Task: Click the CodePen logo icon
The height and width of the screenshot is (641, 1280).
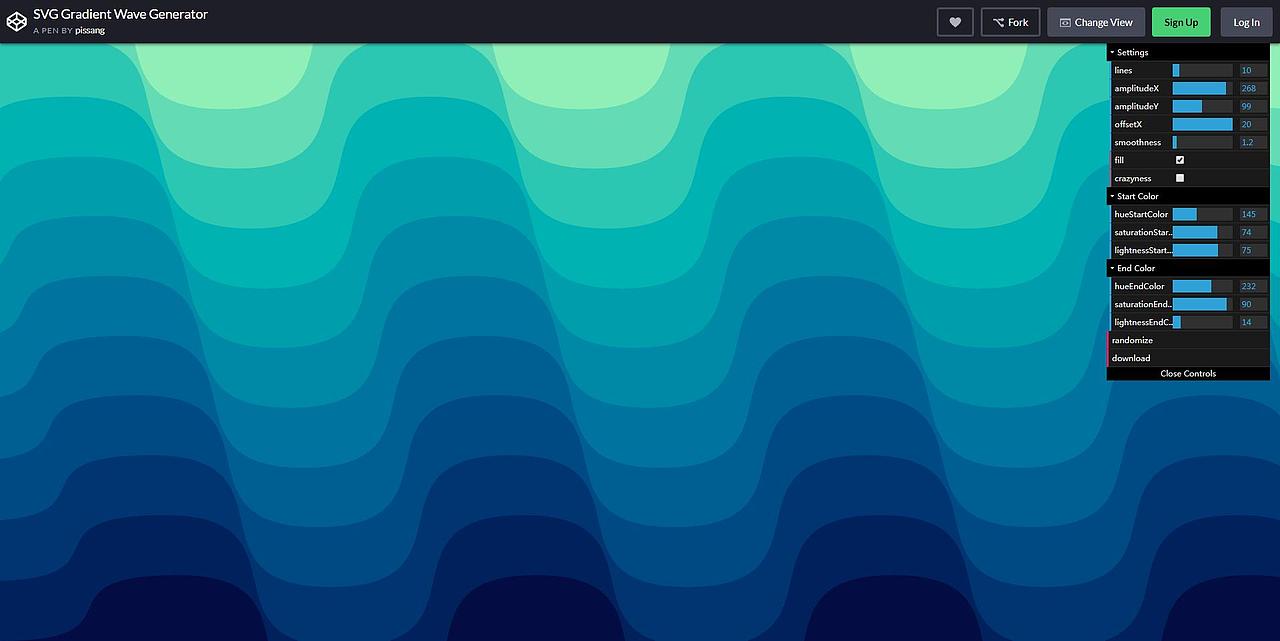Action: (16, 21)
